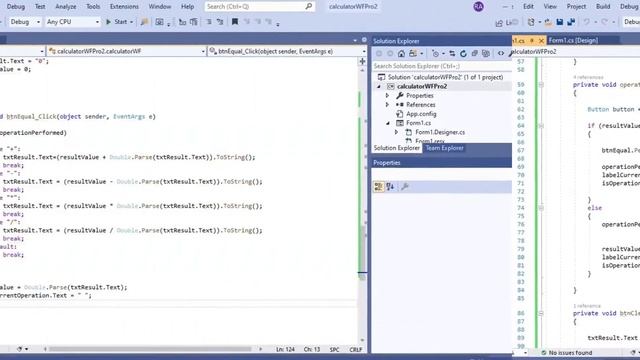Image resolution: width=640 pixels, height=360 pixels.
Task: Click Search Solution Explorer field
Action: tap(441, 66)
